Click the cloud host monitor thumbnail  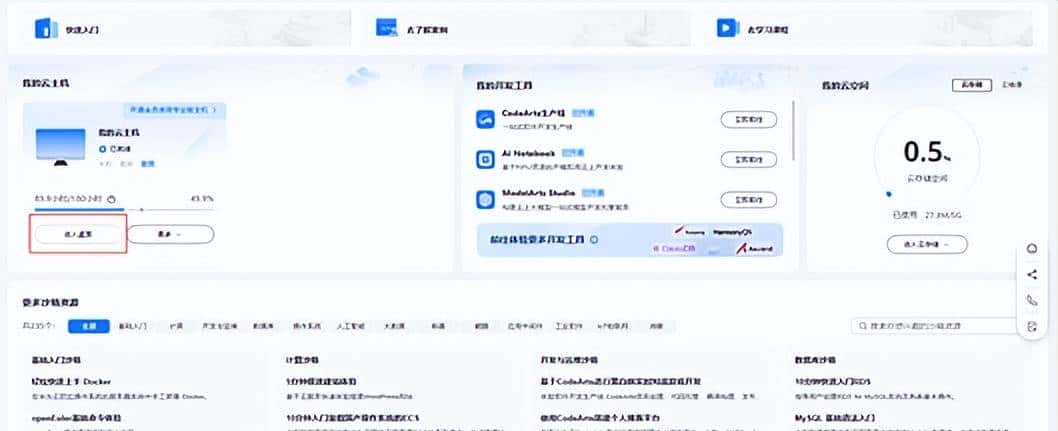[61, 146]
